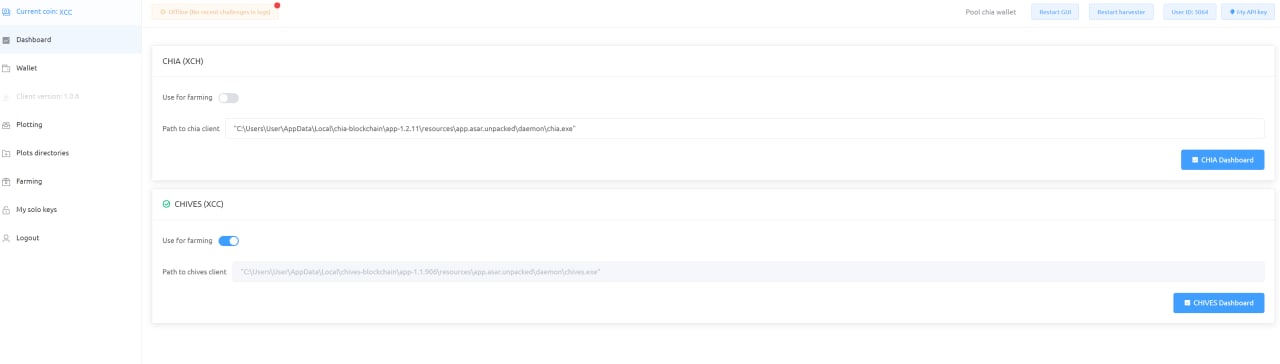The image size is (1280, 364).
Task: Enable Use for farming under CHIA (XCH)
Action: [x=228, y=98]
